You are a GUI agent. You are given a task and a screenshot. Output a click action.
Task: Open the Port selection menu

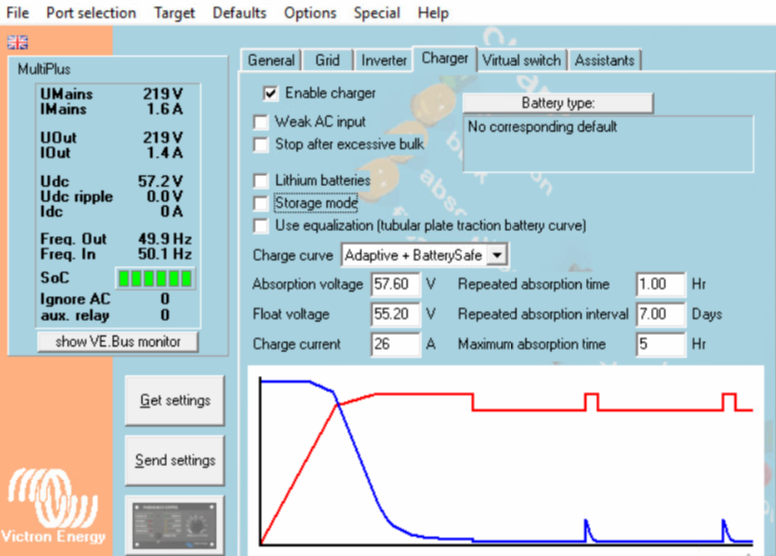[91, 12]
